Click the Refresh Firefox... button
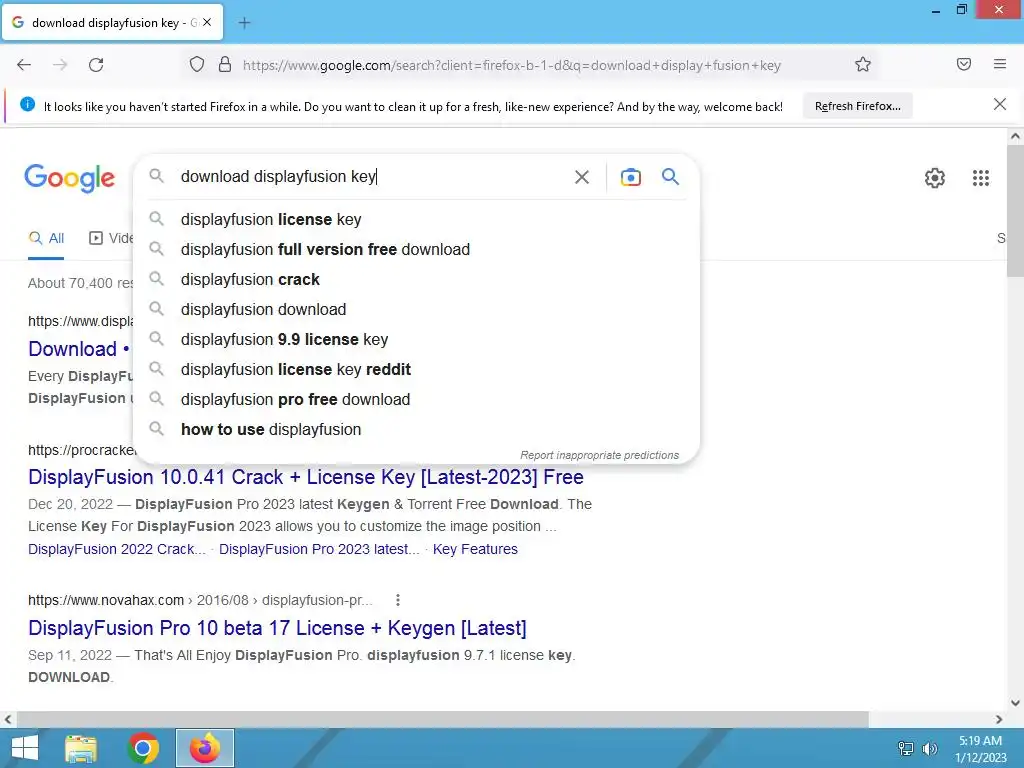Image resolution: width=1024 pixels, height=768 pixels. click(x=857, y=106)
